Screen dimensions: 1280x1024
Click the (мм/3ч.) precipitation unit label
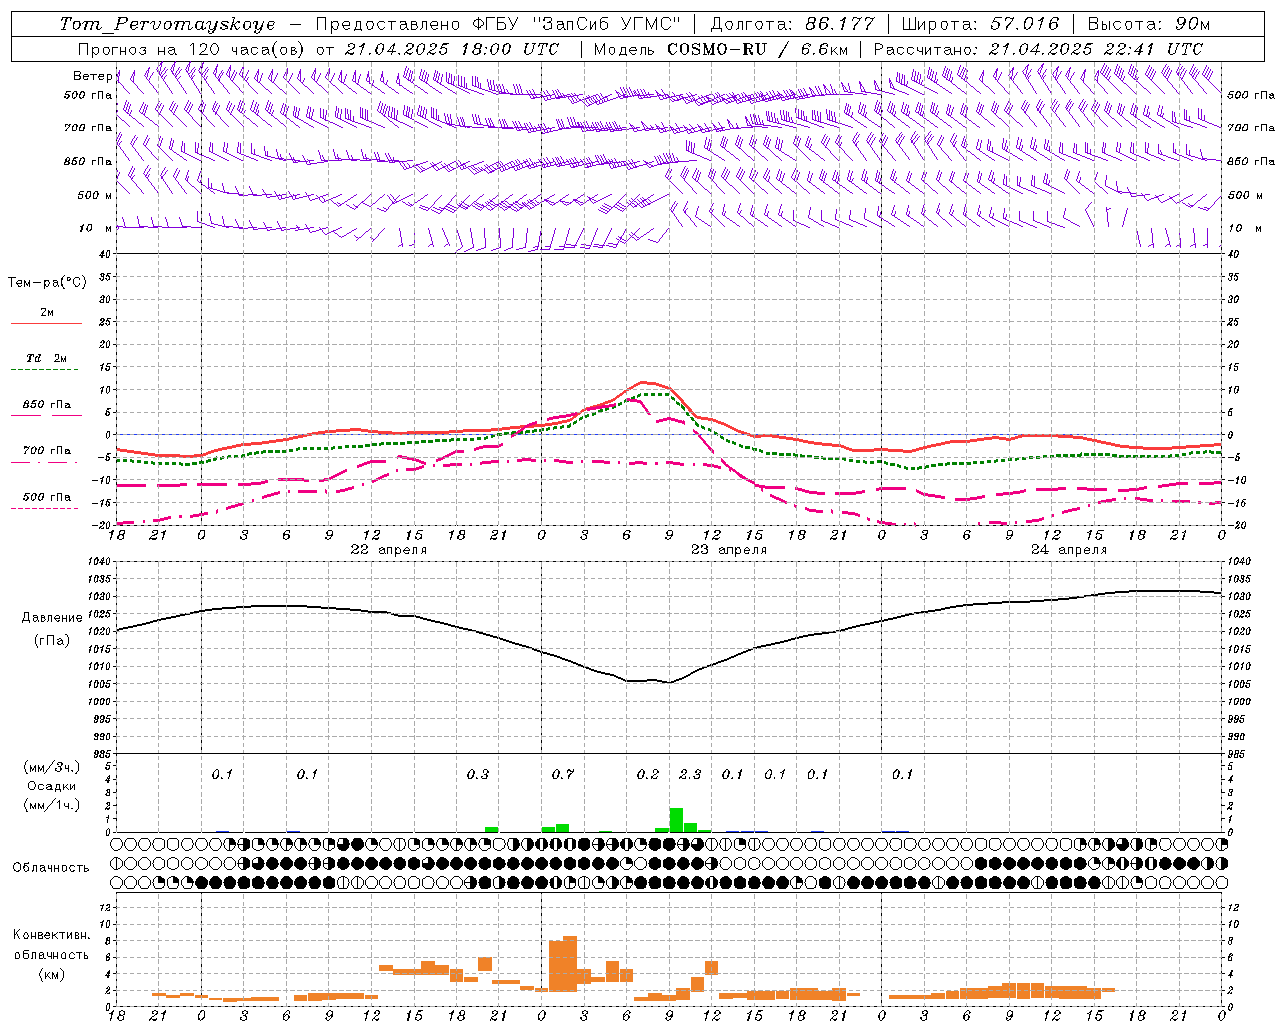point(52,768)
